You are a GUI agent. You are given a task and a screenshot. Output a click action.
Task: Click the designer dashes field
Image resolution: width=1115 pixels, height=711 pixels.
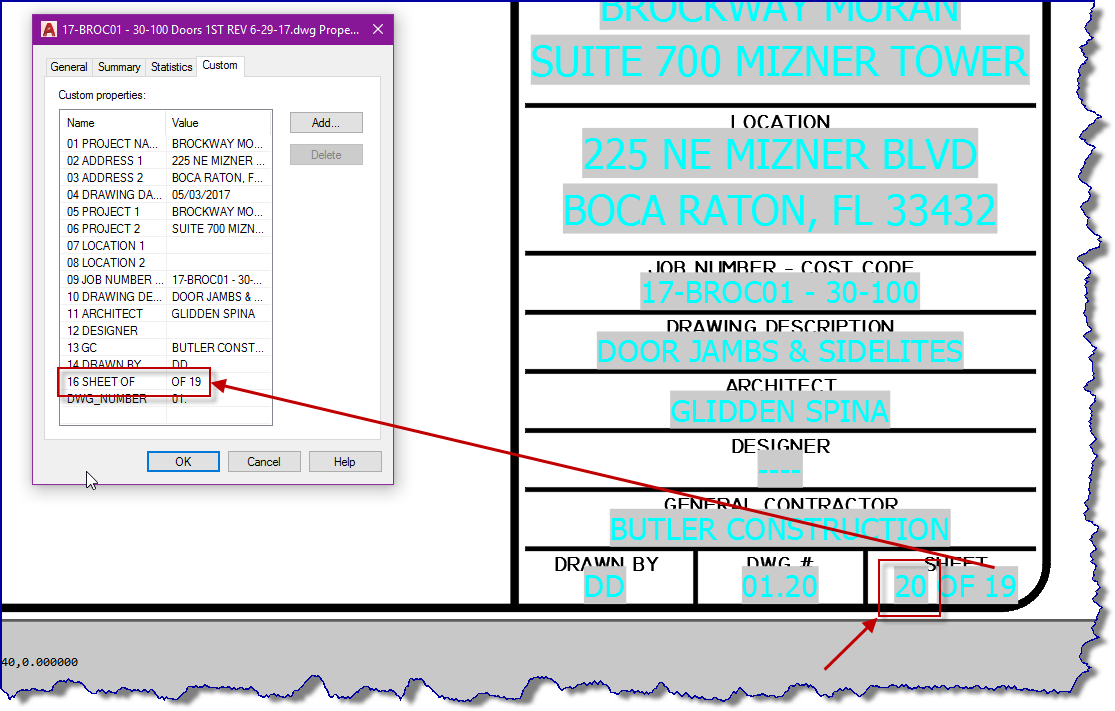[779, 471]
